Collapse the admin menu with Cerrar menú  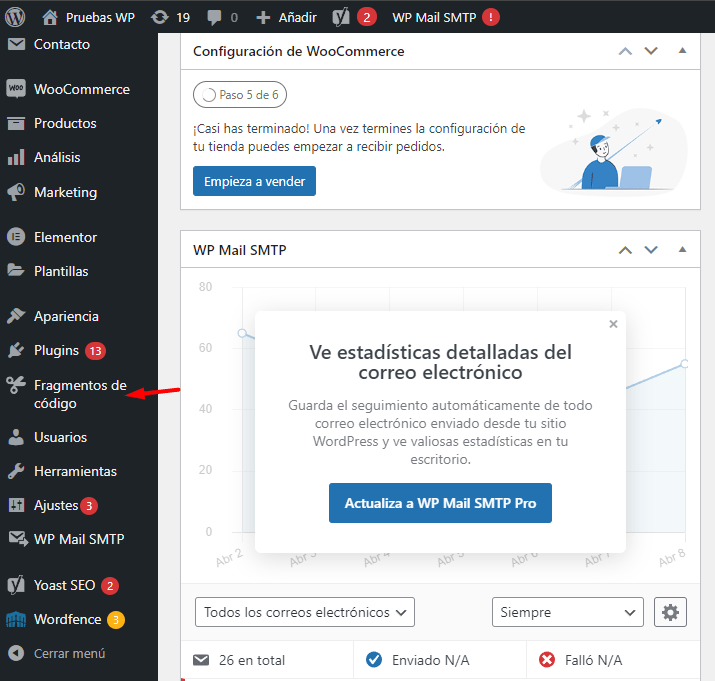pos(57,653)
